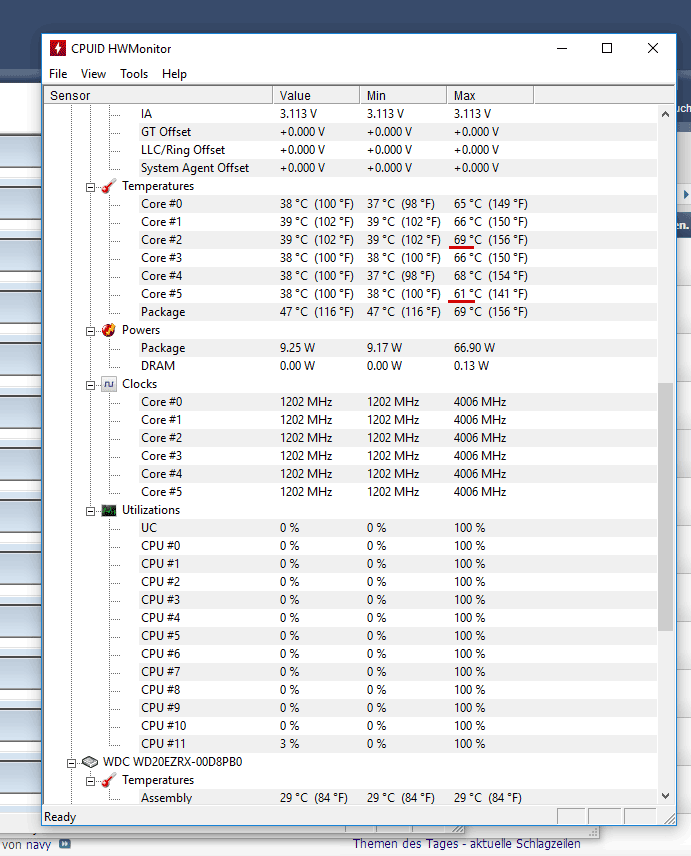Screen dimensions: 691x856
Task: Click the Clocks waveform icon
Action: click(x=109, y=384)
